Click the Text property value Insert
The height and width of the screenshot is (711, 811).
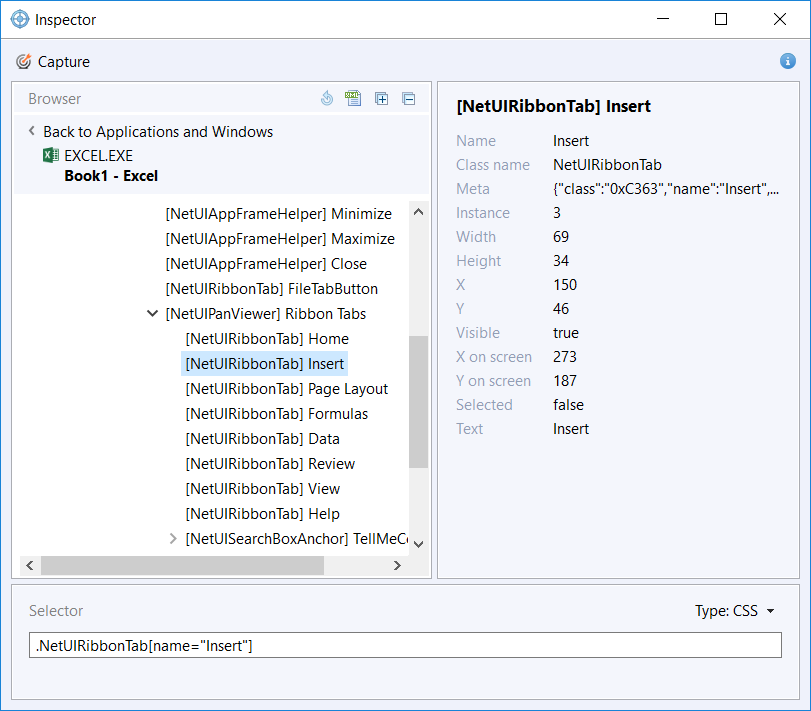(x=571, y=429)
